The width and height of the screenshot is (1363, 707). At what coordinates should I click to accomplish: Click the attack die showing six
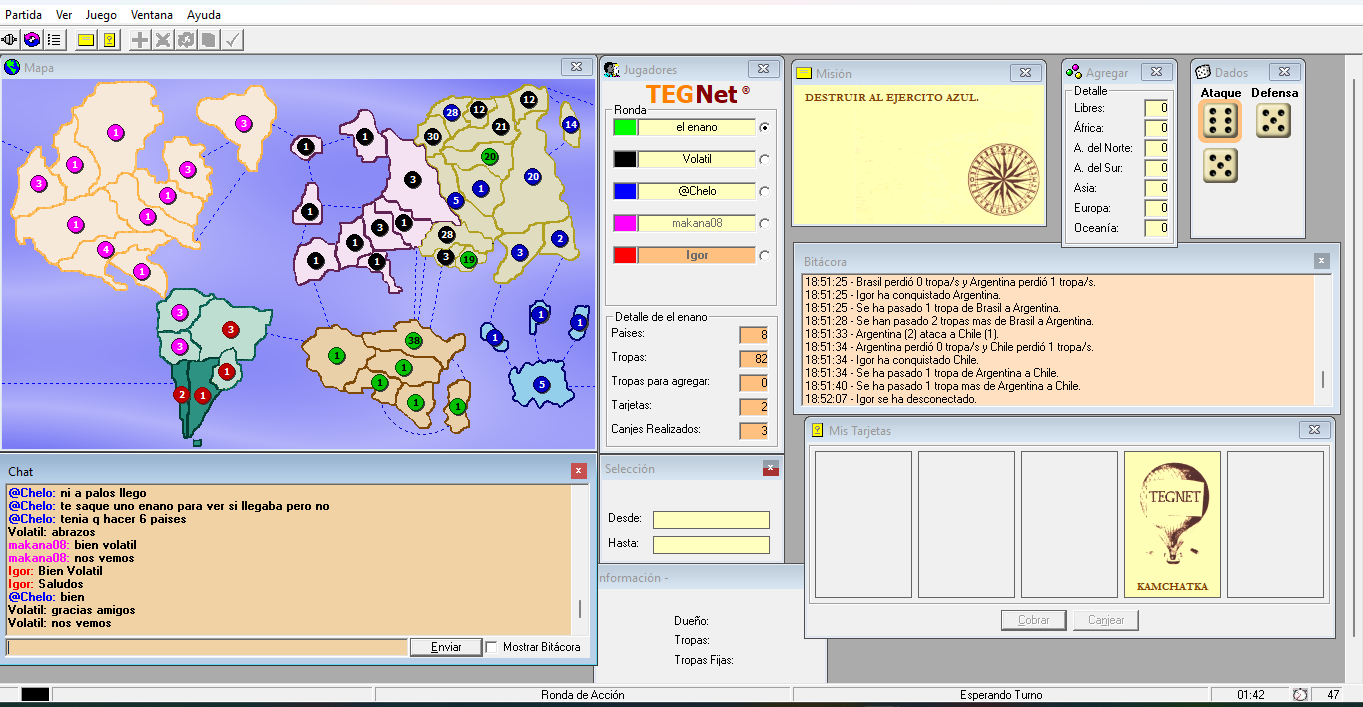pyautogui.click(x=1219, y=121)
